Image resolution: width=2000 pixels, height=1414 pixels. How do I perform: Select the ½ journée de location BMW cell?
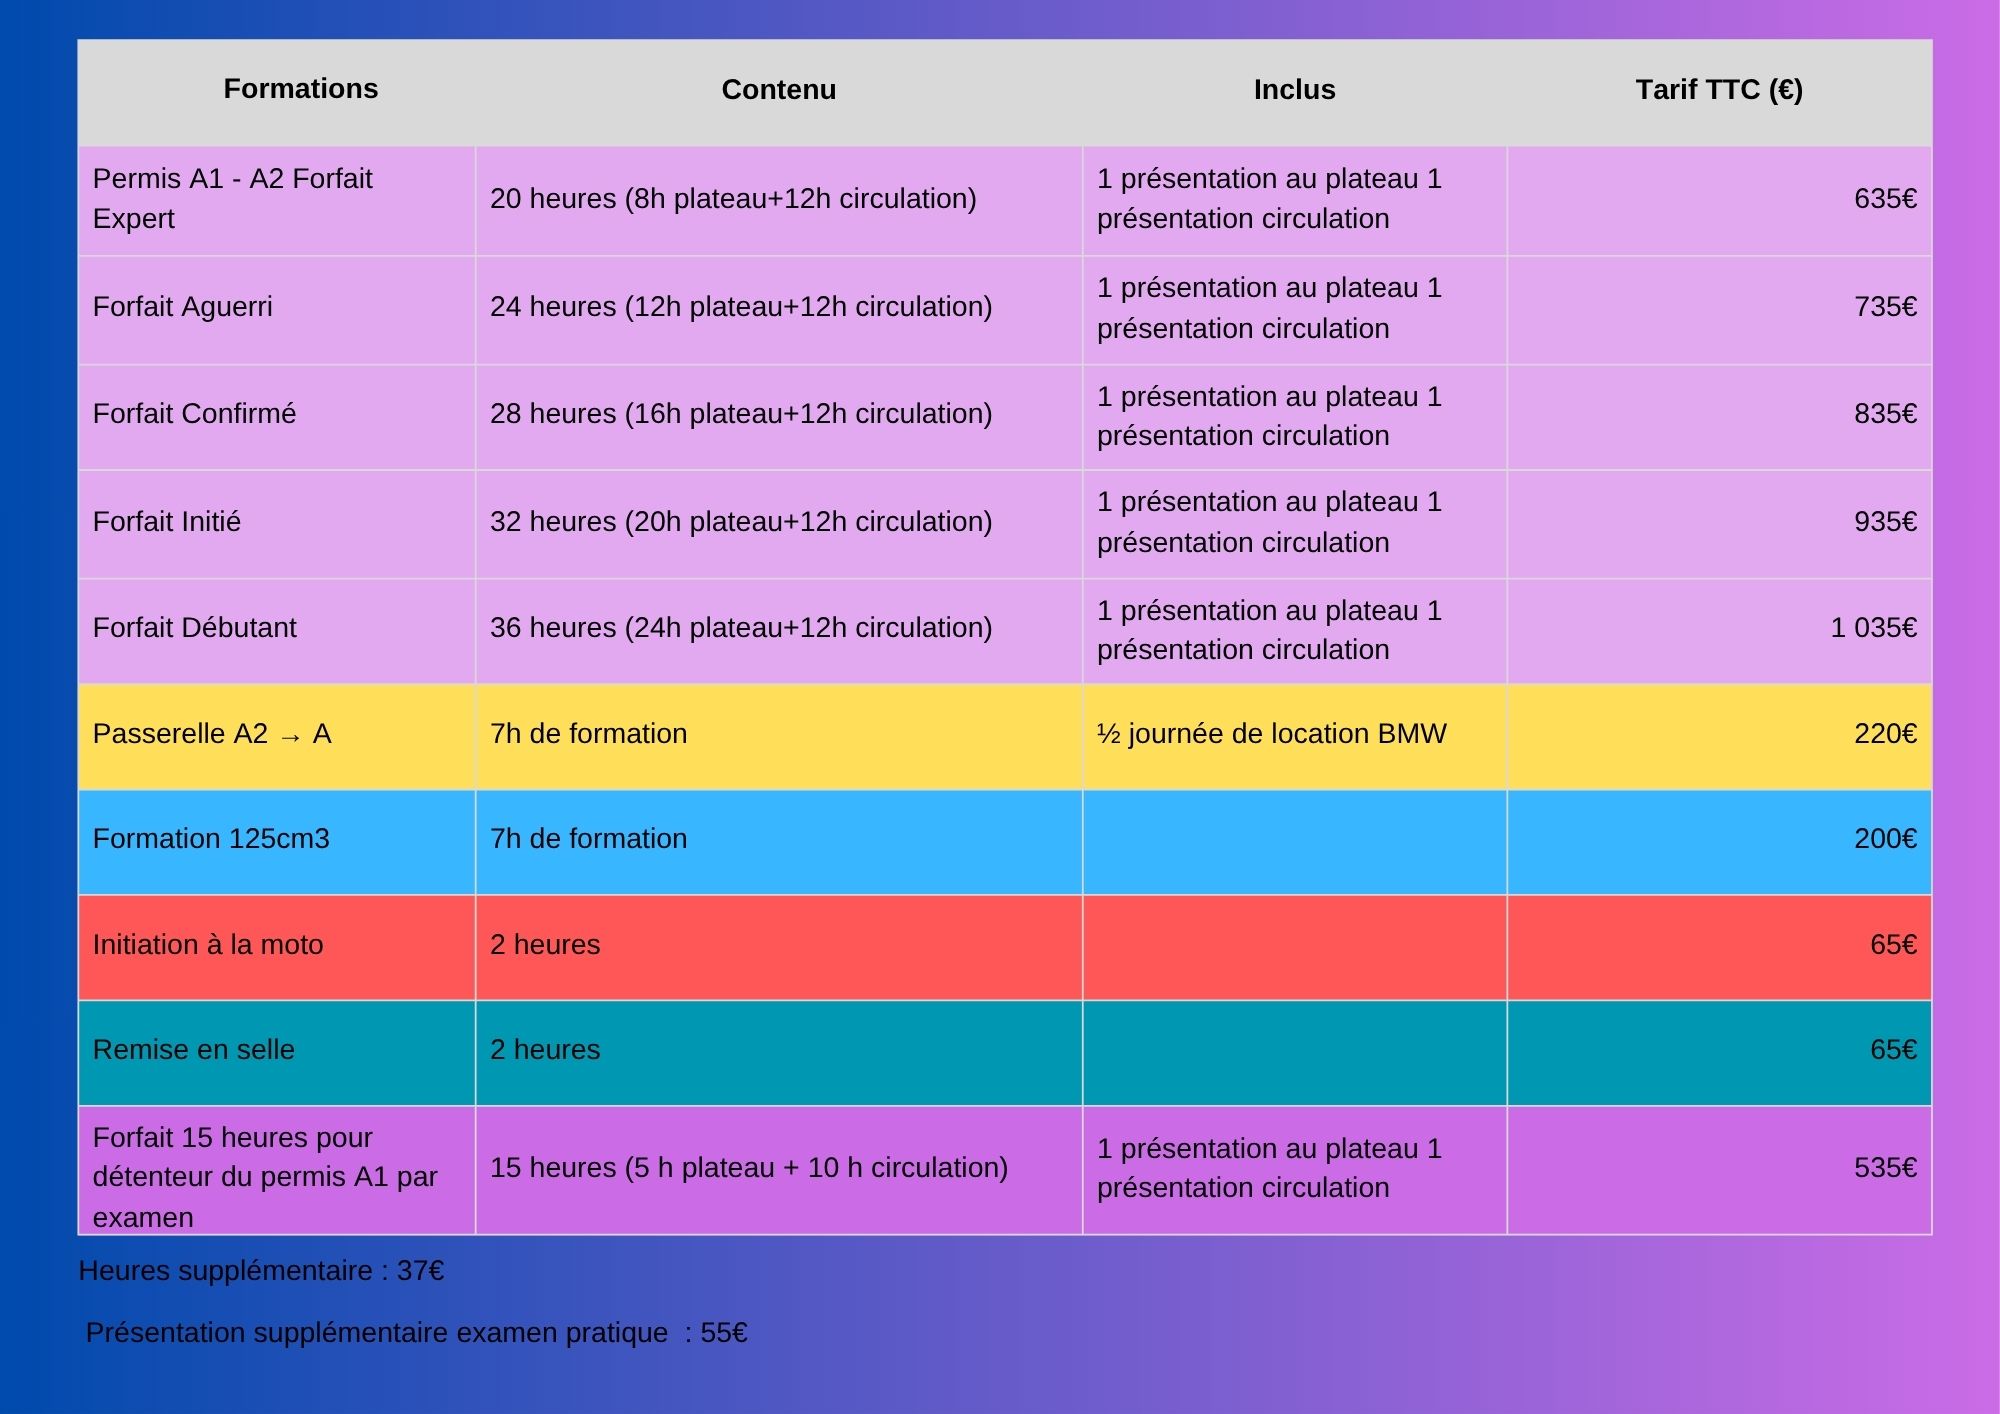1271,734
